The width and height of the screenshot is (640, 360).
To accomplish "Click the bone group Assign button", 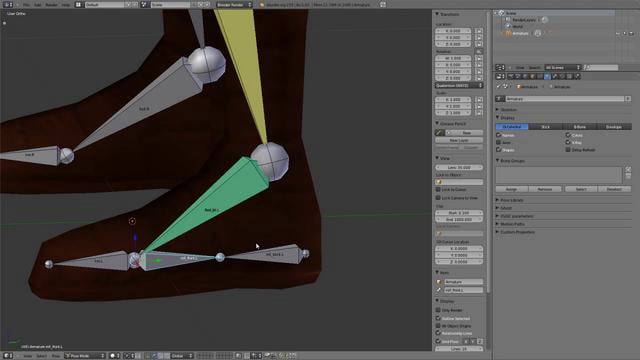I will (512, 189).
